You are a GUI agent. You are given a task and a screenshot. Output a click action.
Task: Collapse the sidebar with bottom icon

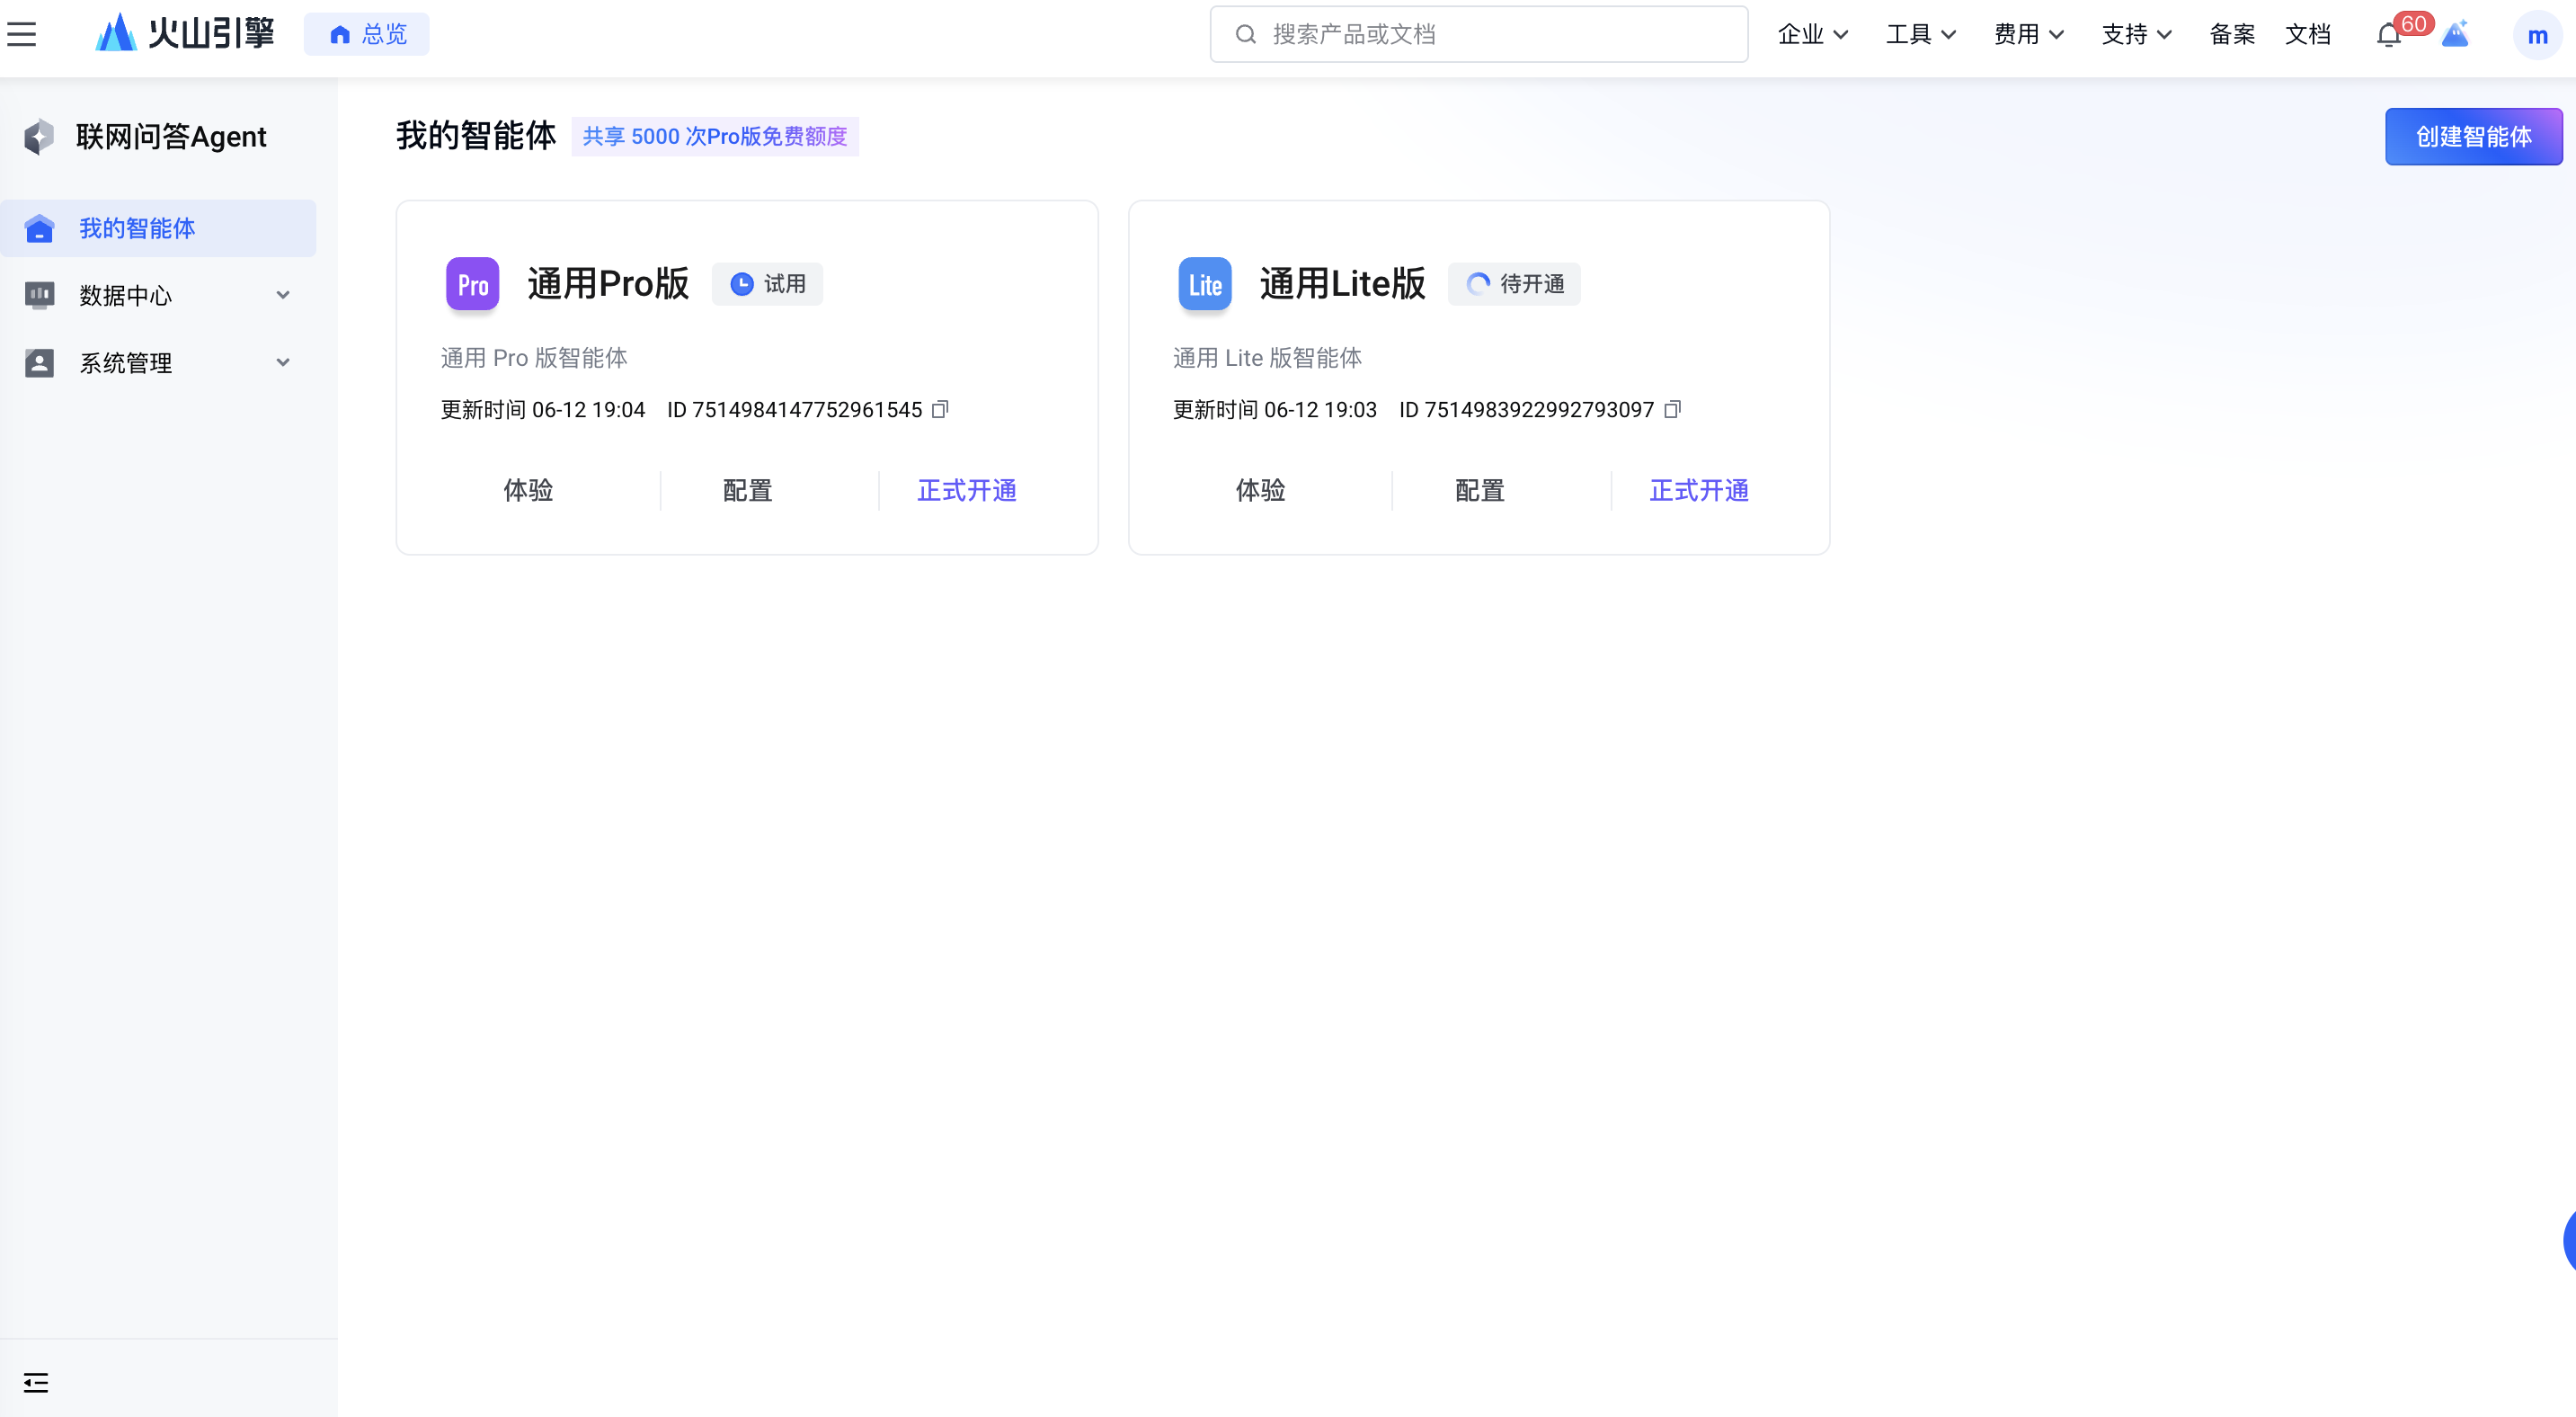pos(36,1382)
